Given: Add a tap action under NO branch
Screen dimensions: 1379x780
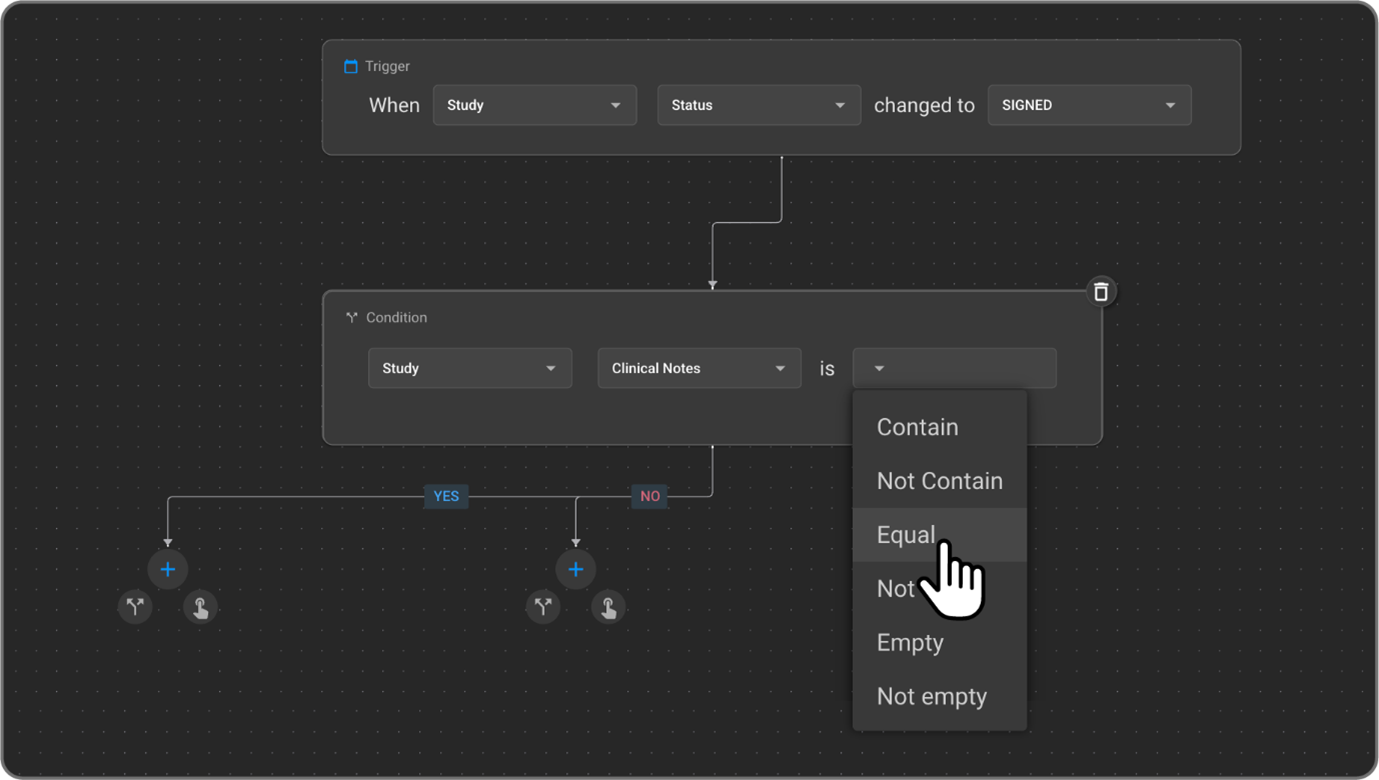Looking at the screenshot, I should [609, 607].
